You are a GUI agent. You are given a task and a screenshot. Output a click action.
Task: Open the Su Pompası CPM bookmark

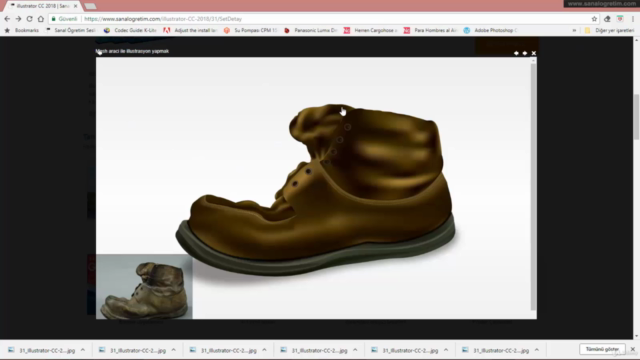pyautogui.click(x=250, y=30)
